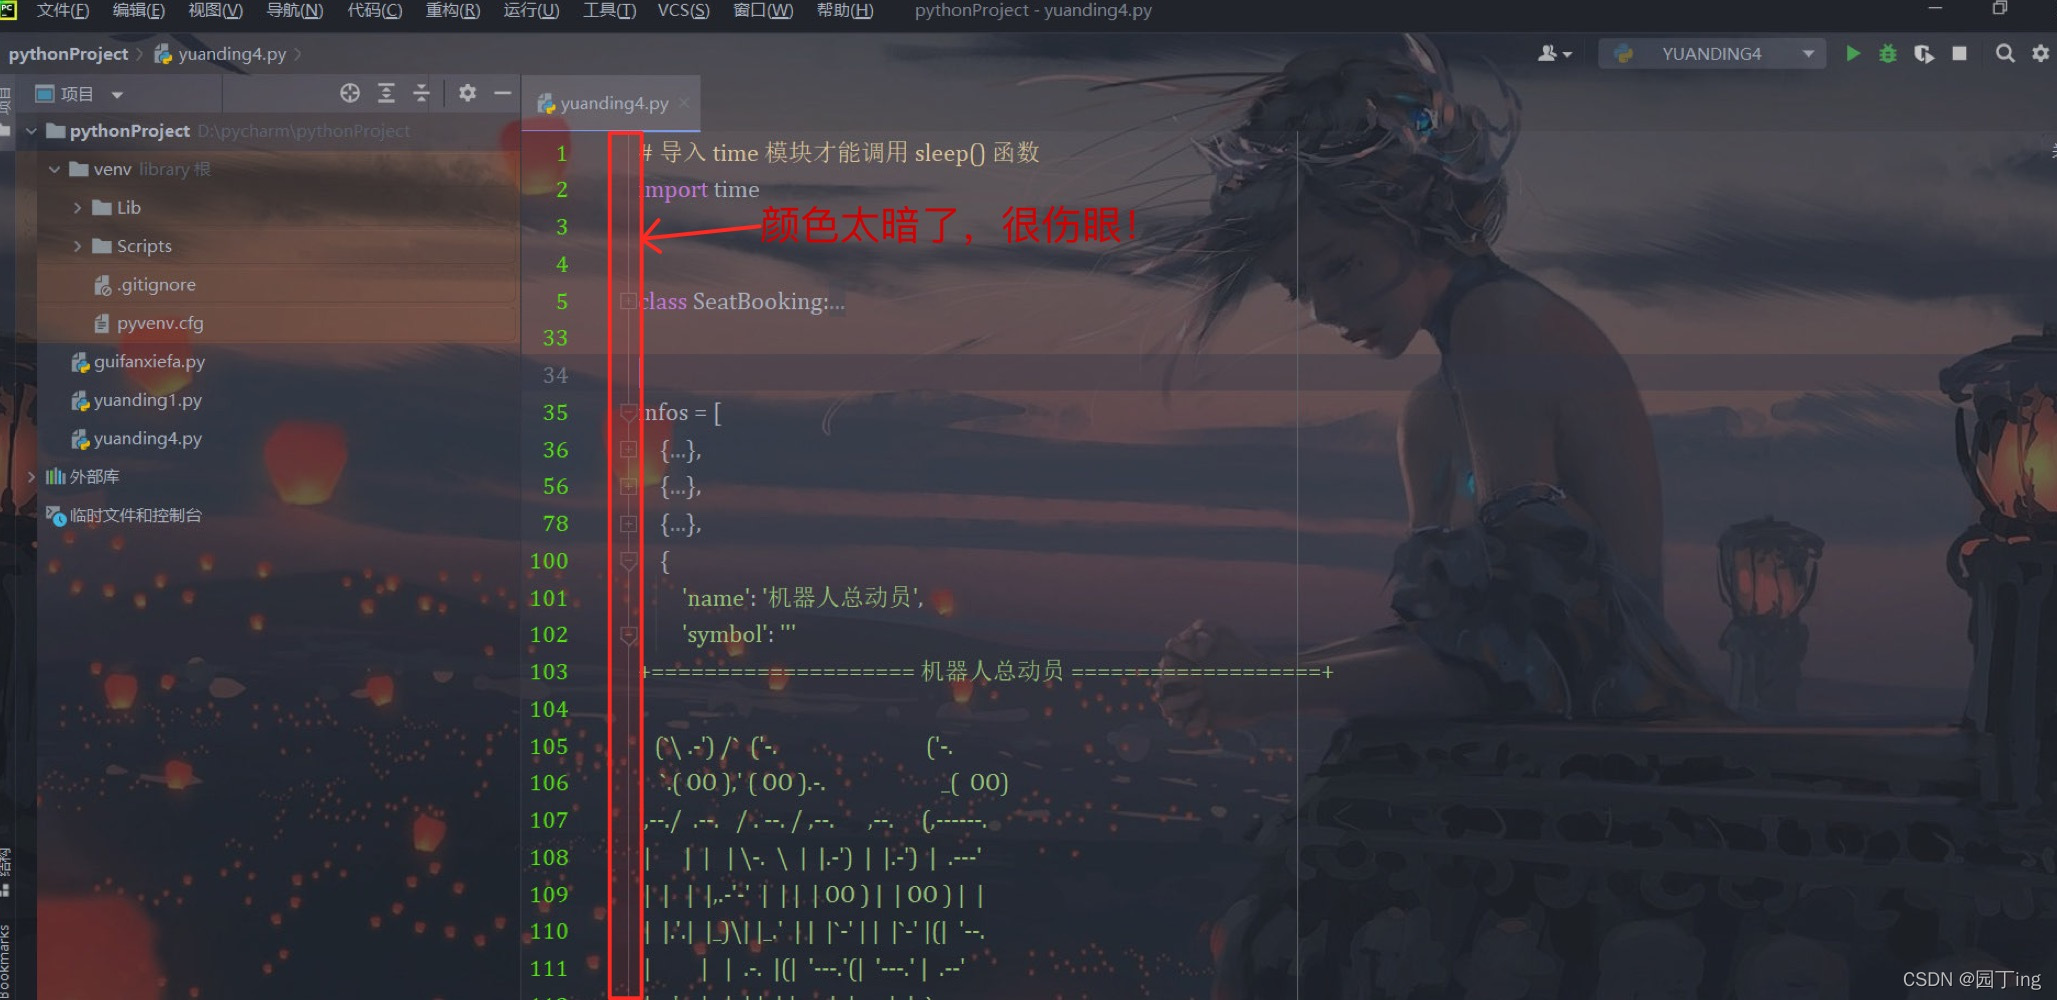The image size is (2057, 1000).
Task: Open the 视图(V) menu
Action: (215, 10)
